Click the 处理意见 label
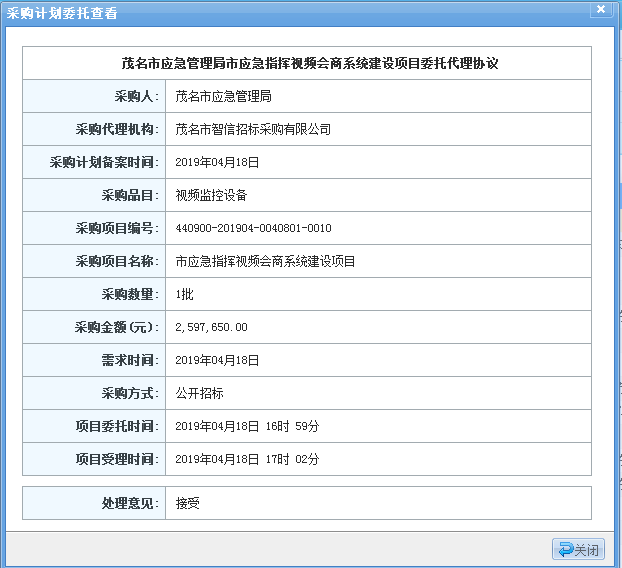 tap(130, 503)
